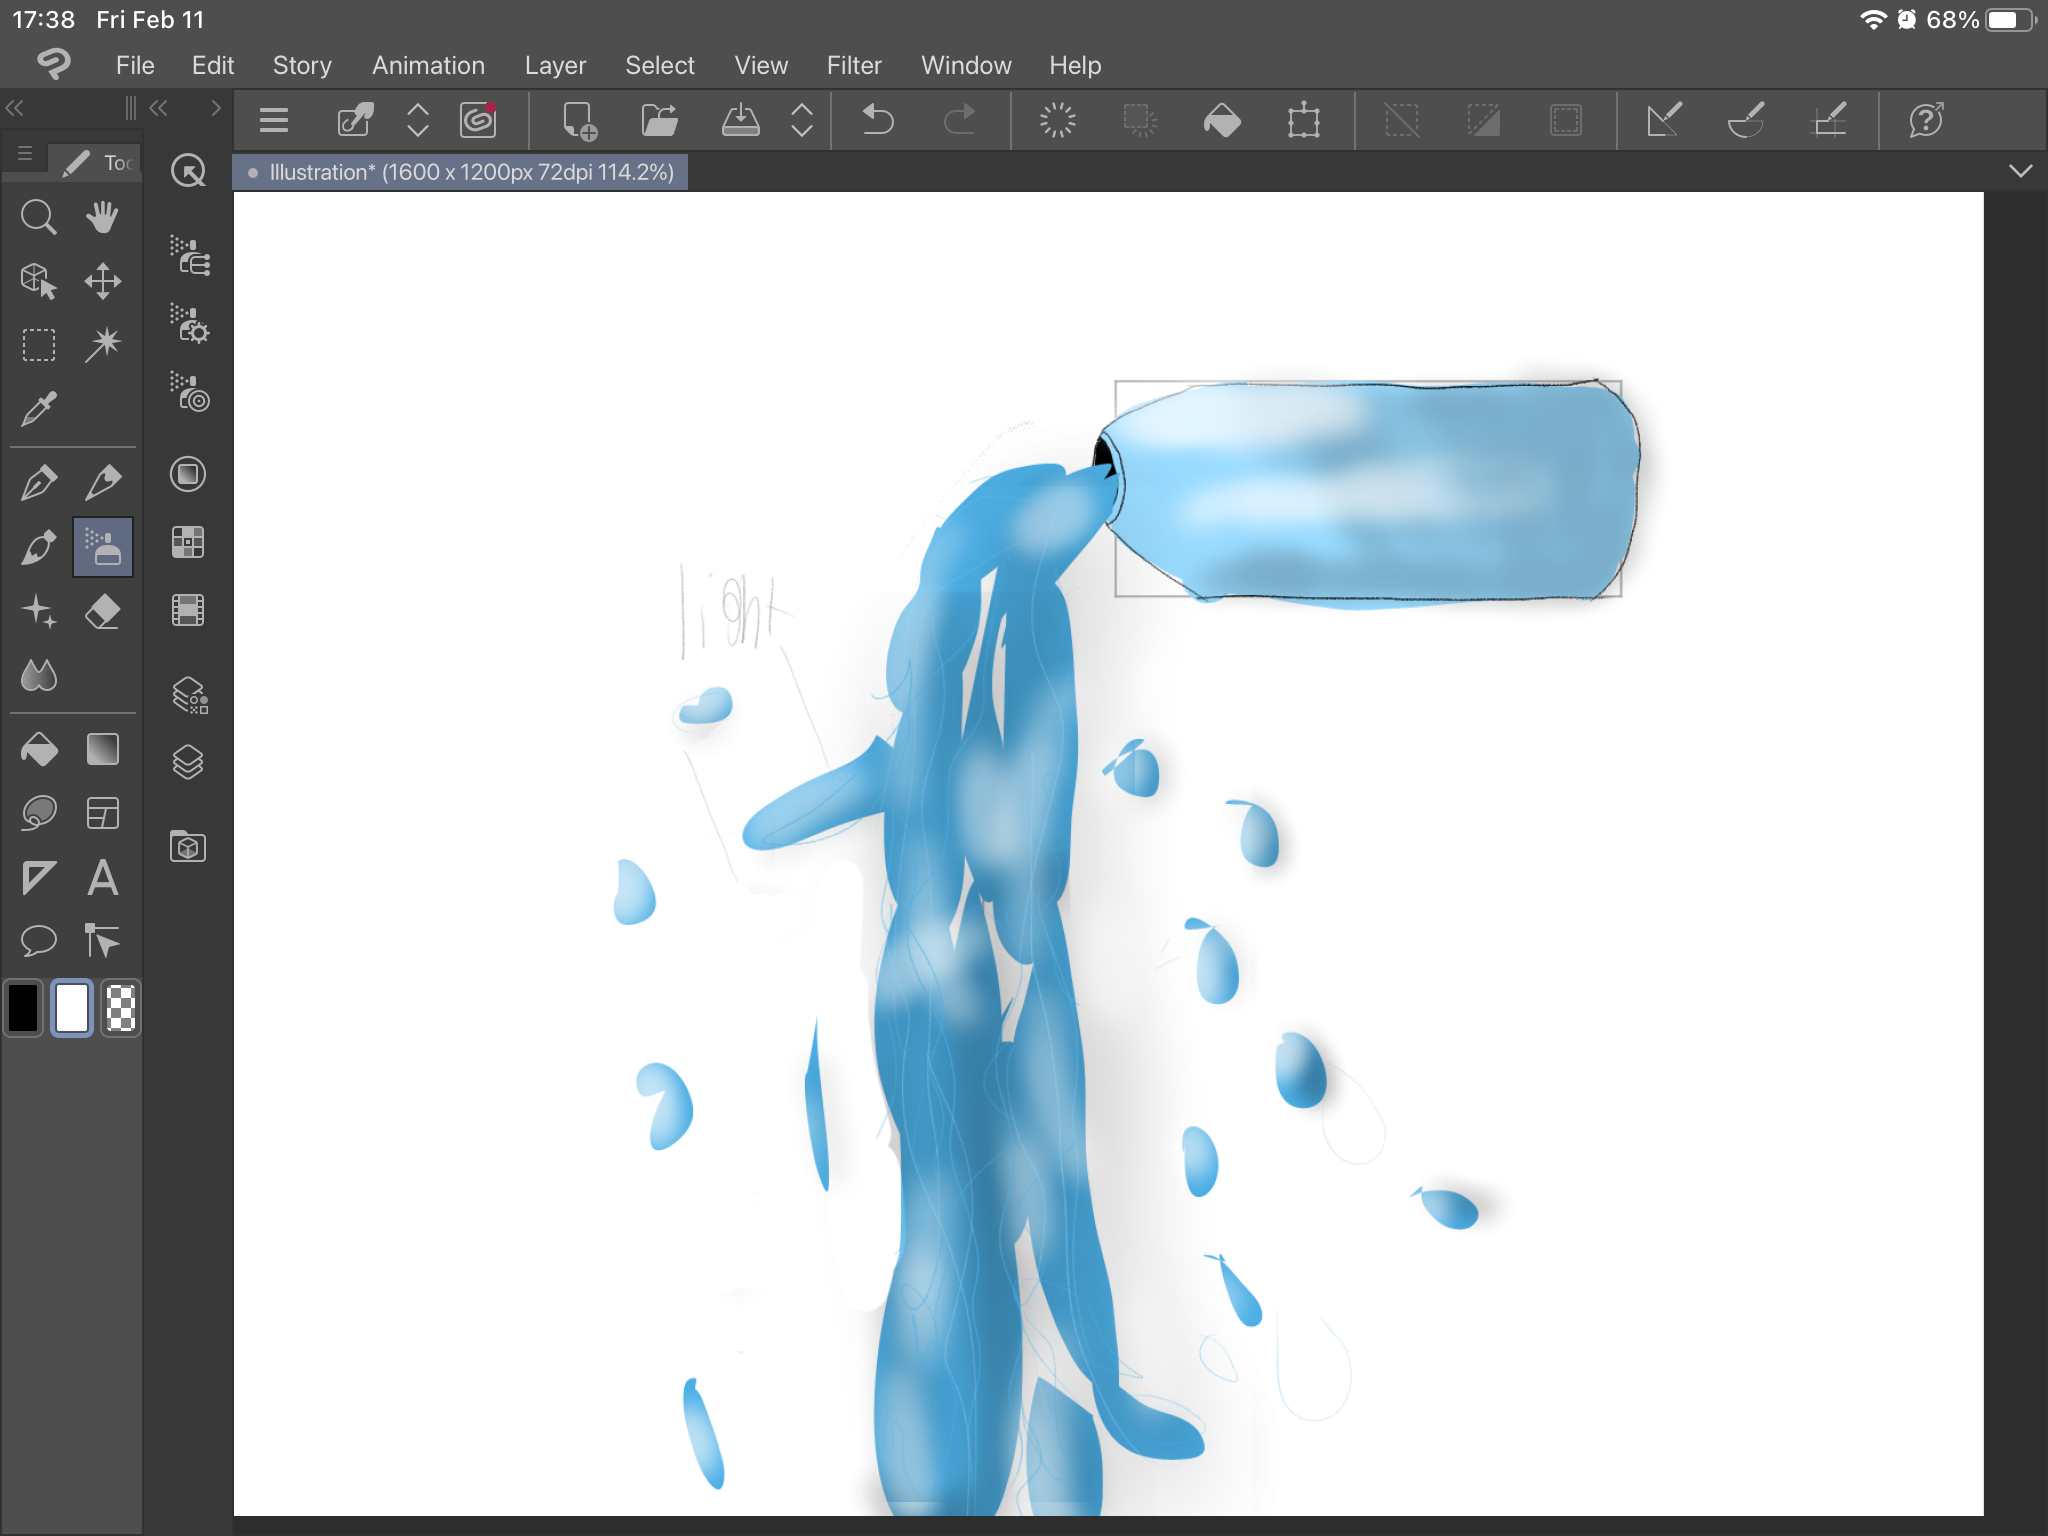Select the Auto select magic wand tool
This screenshot has height=1536, width=2048.
coord(102,345)
